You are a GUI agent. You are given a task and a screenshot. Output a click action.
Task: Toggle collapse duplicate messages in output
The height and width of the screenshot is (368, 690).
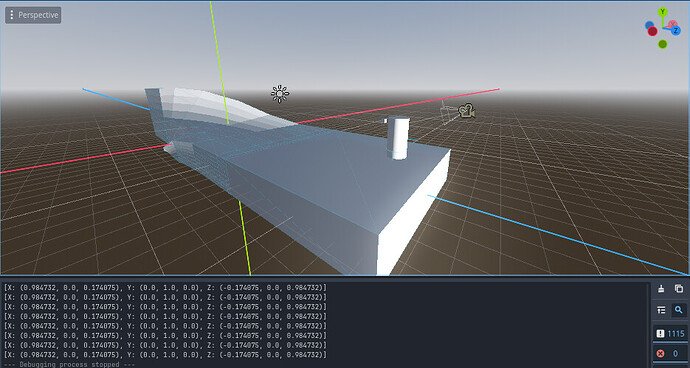click(661, 310)
